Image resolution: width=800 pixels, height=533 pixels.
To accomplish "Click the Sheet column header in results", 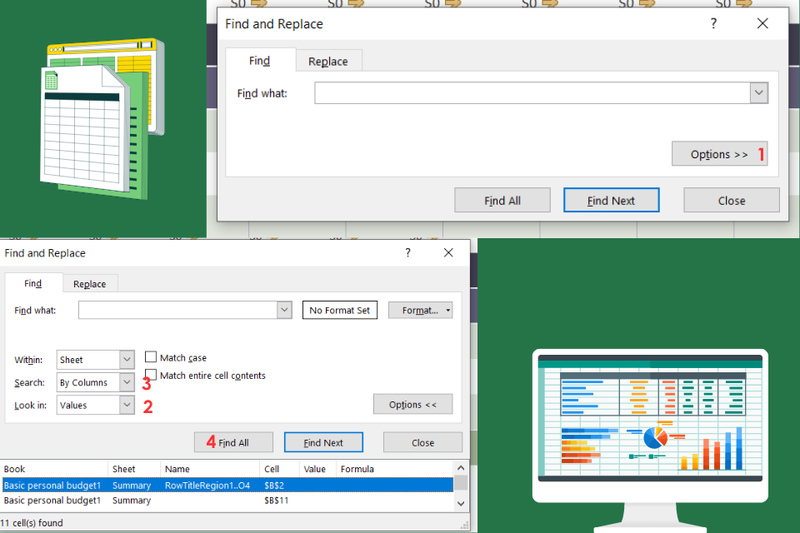I will point(134,469).
